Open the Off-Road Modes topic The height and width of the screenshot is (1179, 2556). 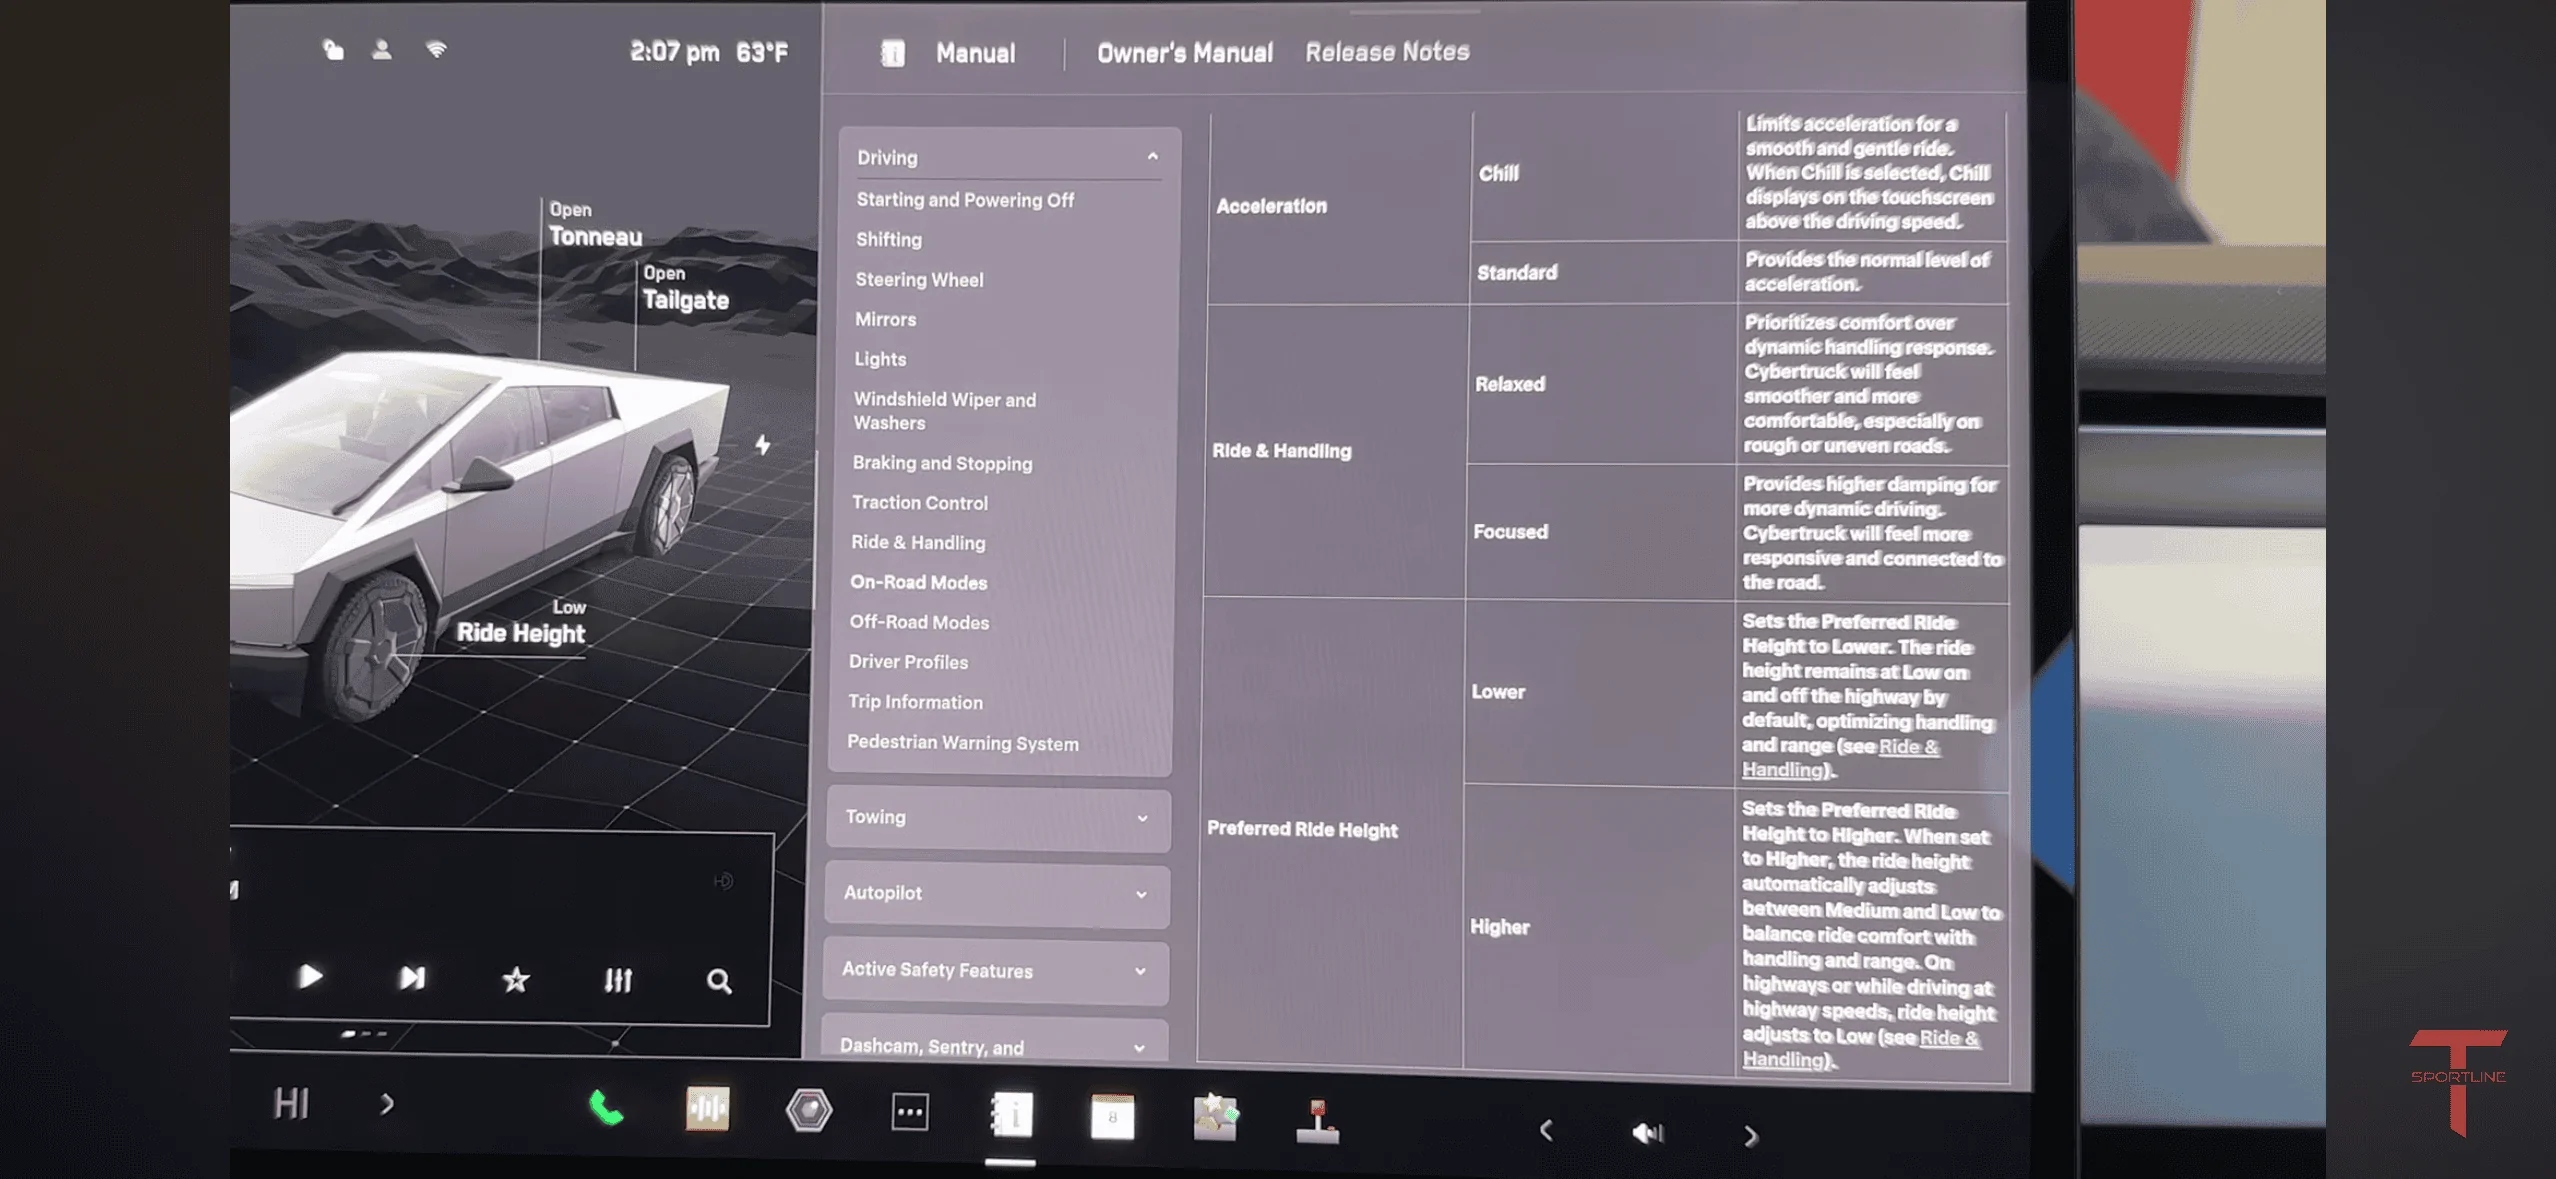(x=919, y=622)
